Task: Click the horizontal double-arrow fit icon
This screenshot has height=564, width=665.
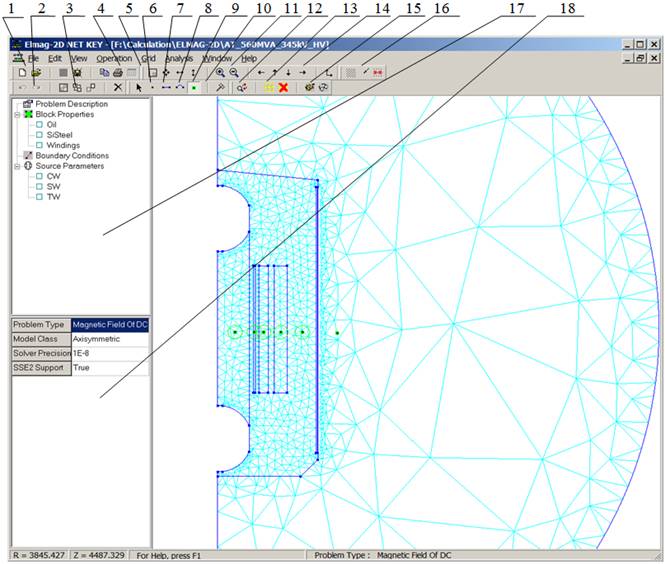Action: click(180, 73)
